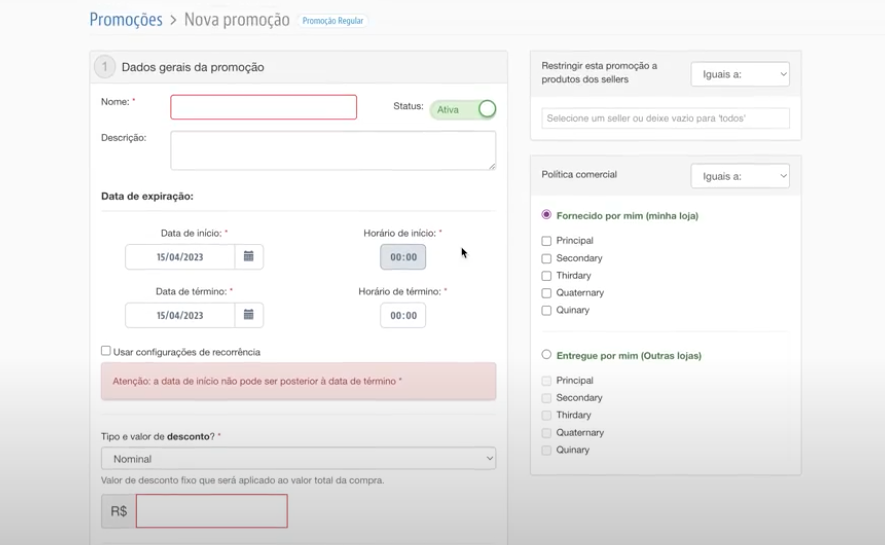Open Iguais a dropdown for Política comercial
This screenshot has height=545, width=885.
740,176
